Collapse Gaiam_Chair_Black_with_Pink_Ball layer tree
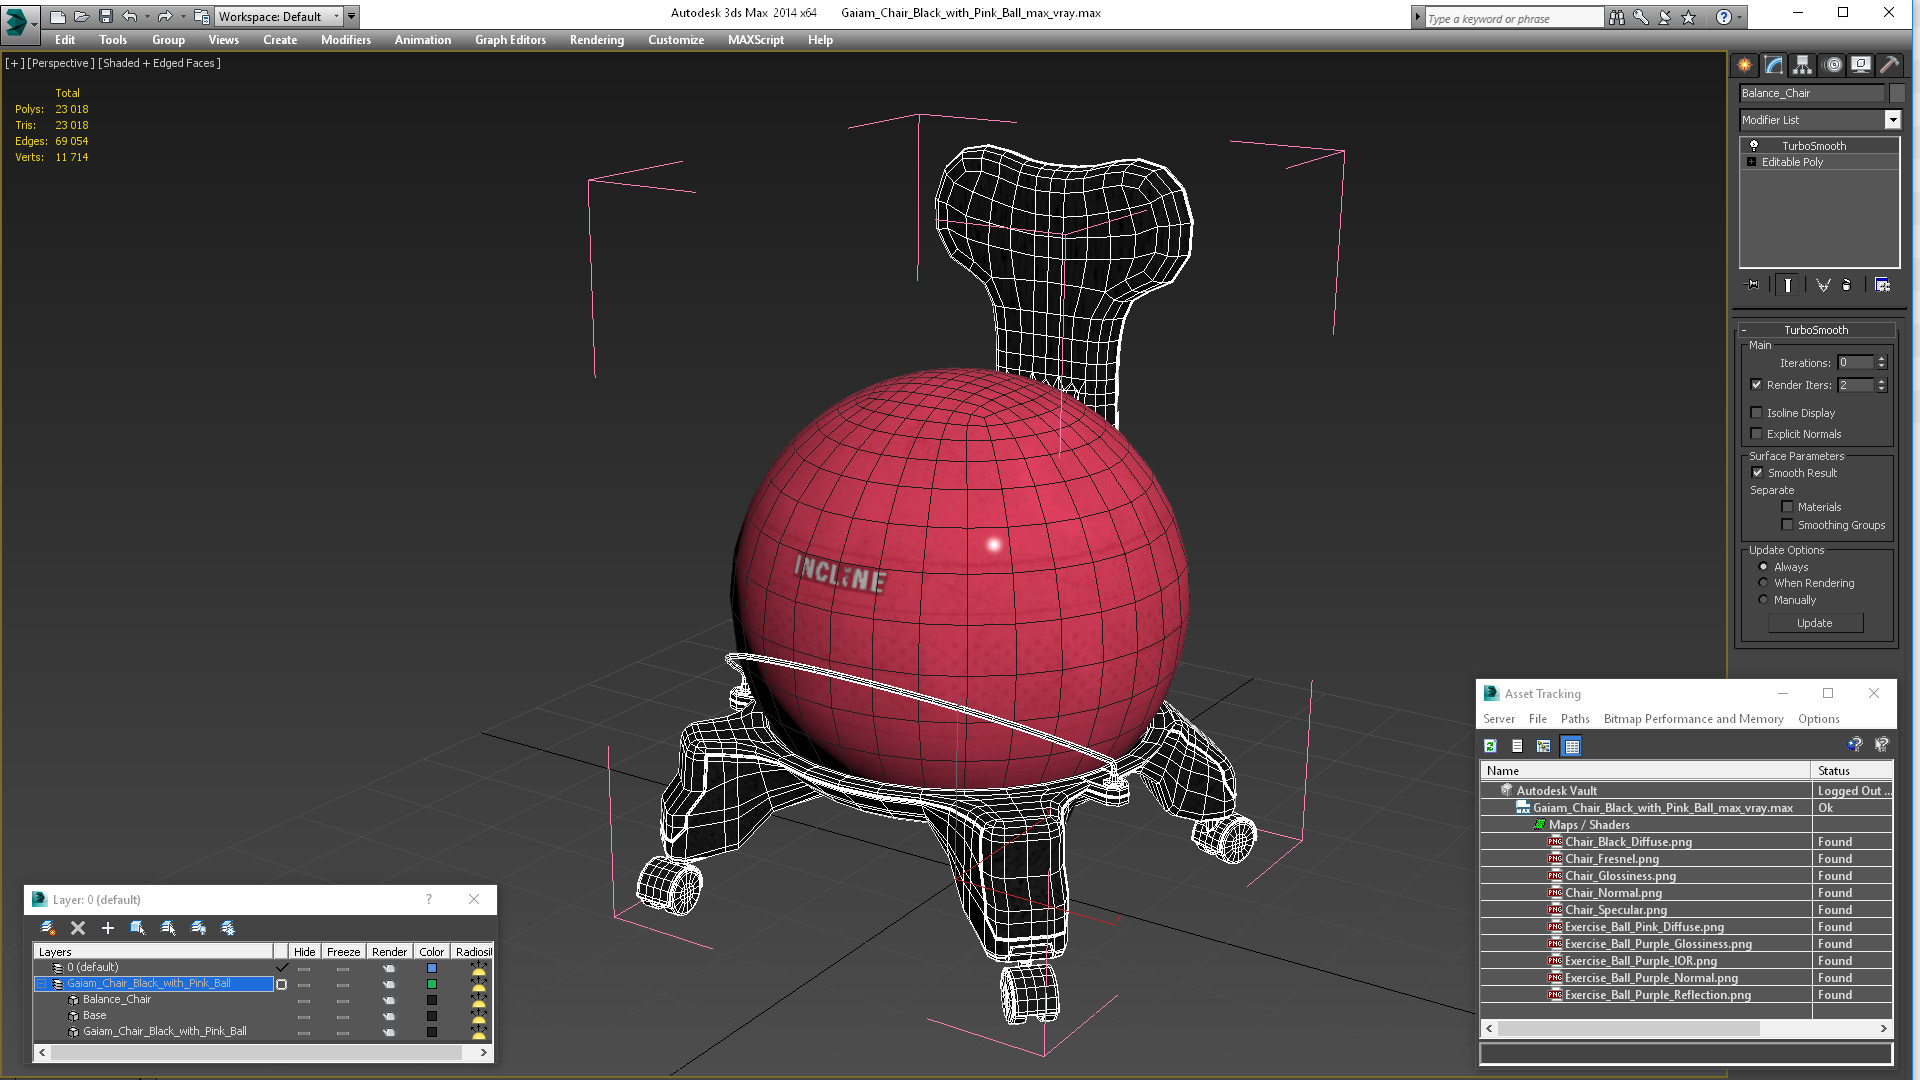Viewport: 1920px width, 1080px height. [x=43, y=984]
